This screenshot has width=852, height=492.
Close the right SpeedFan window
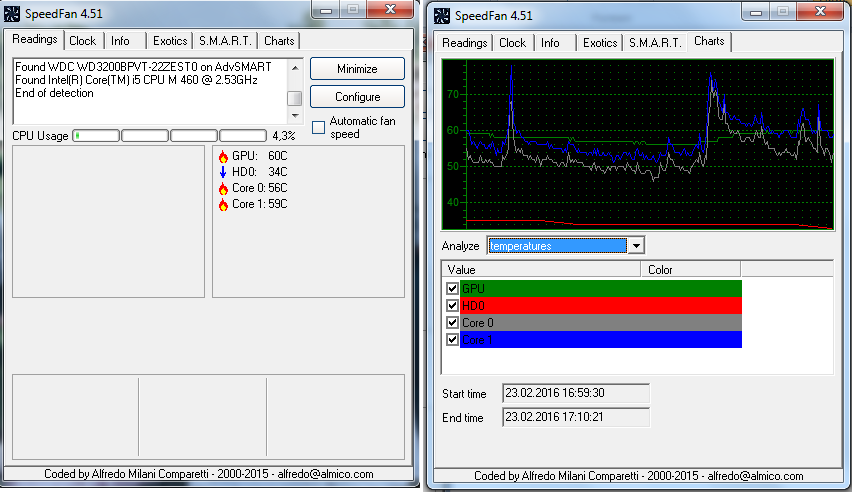click(x=820, y=11)
